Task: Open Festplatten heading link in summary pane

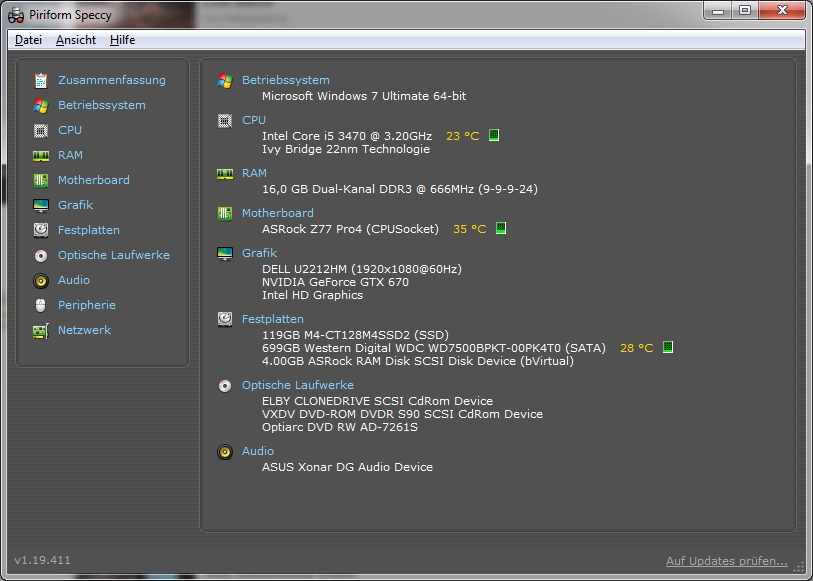Action: click(273, 319)
